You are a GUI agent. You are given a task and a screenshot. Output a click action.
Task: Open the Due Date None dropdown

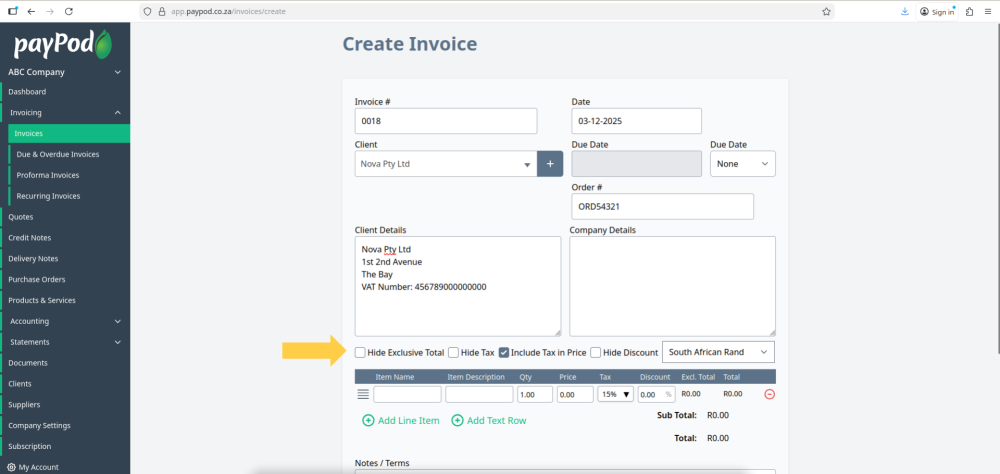pos(743,164)
